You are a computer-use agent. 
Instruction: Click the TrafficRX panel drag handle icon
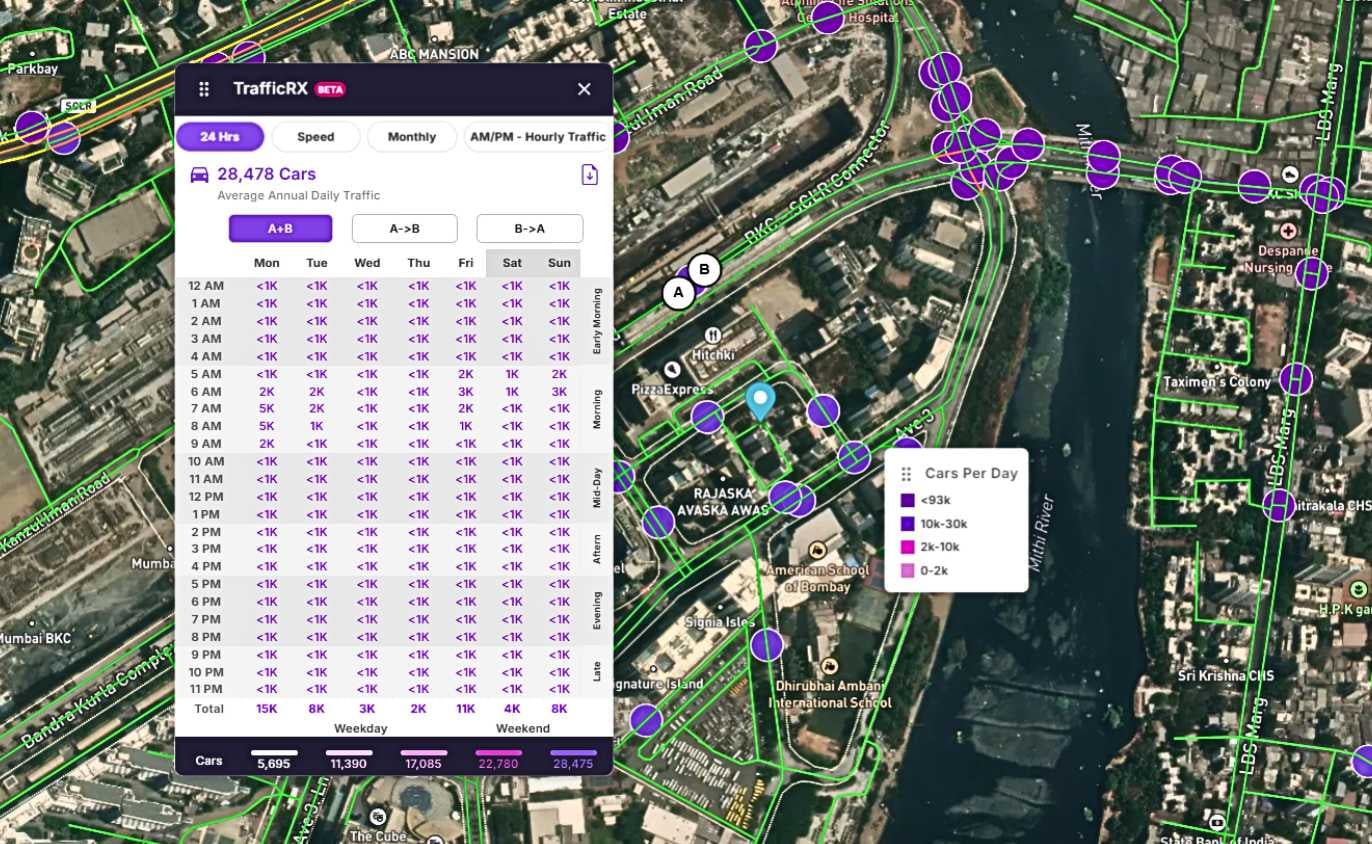tap(204, 89)
